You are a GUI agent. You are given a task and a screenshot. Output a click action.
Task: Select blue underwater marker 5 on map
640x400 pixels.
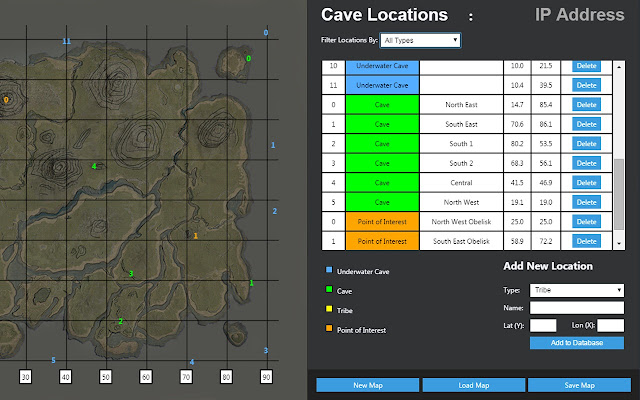(53, 360)
